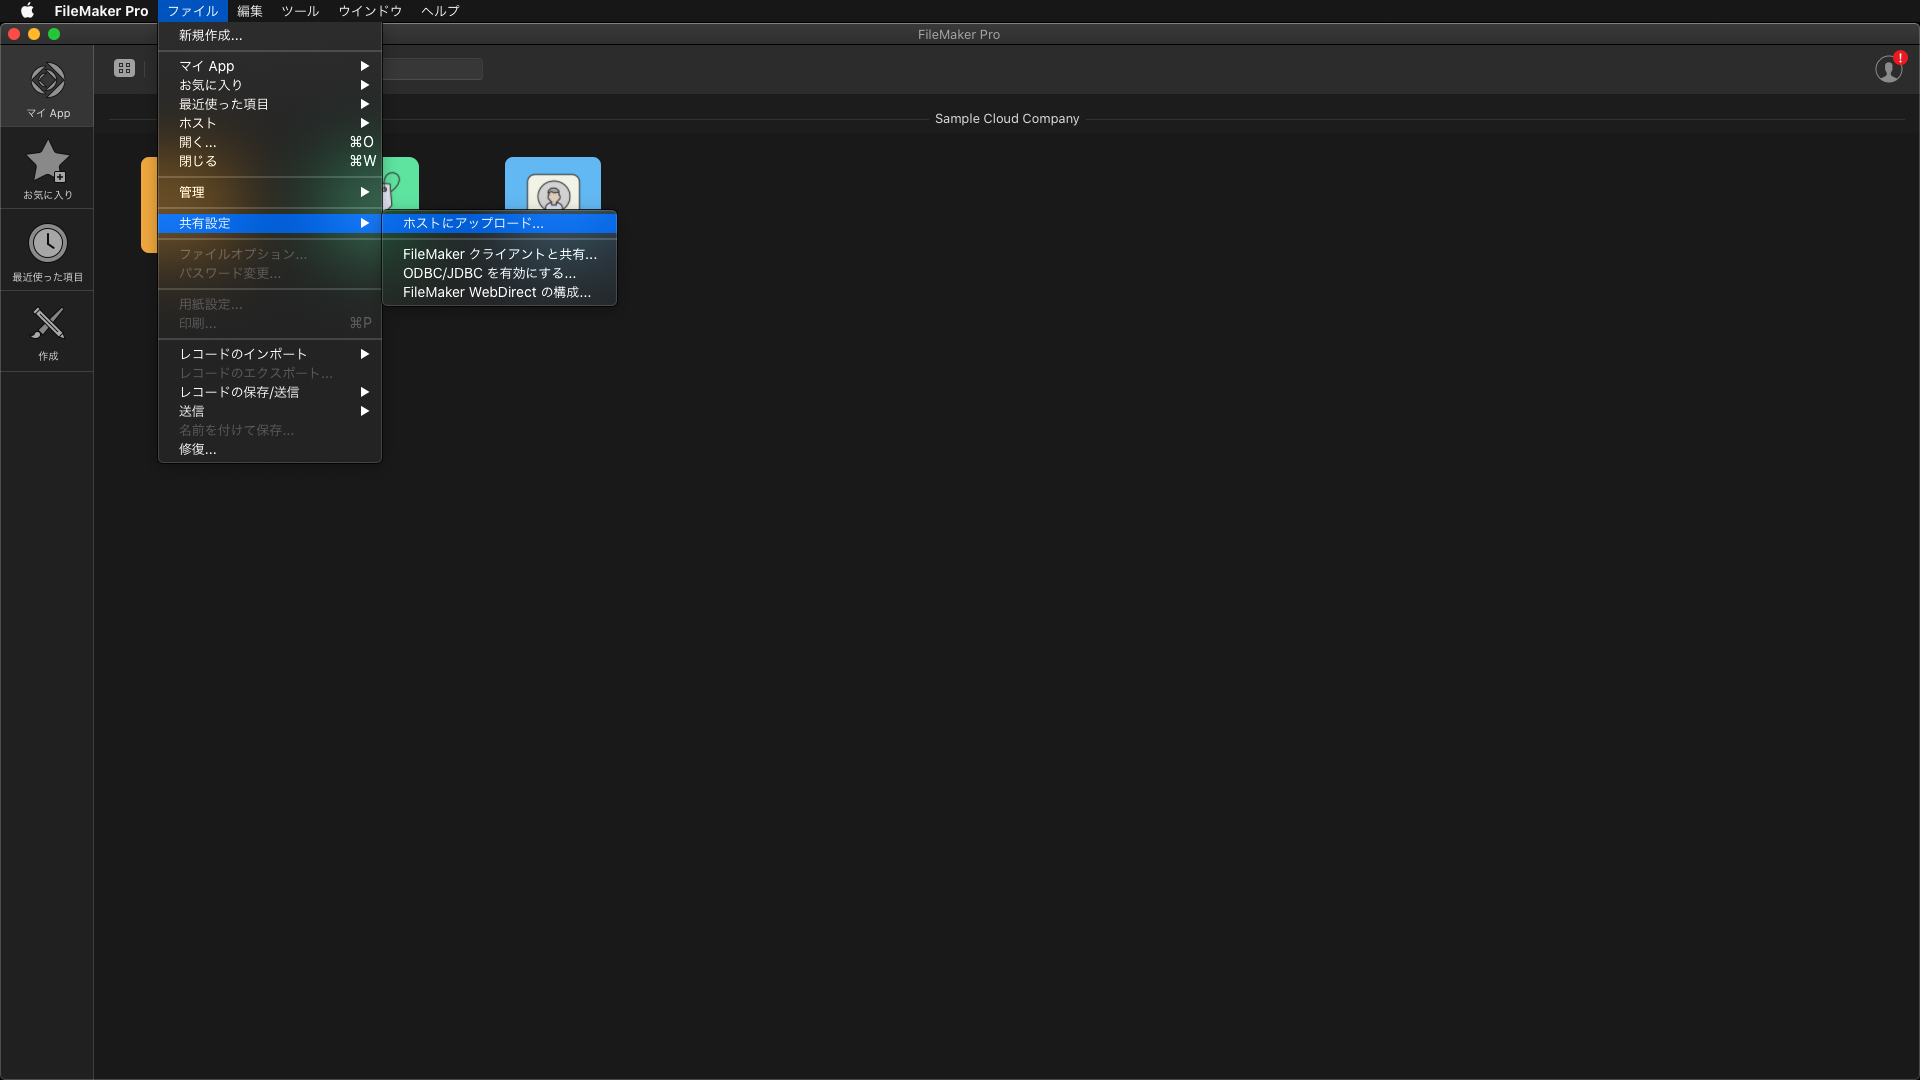This screenshot has width=1920, height=1080.
Task: Click the 作成 tools icon in sidebar
Action: (x=47, y=331)
